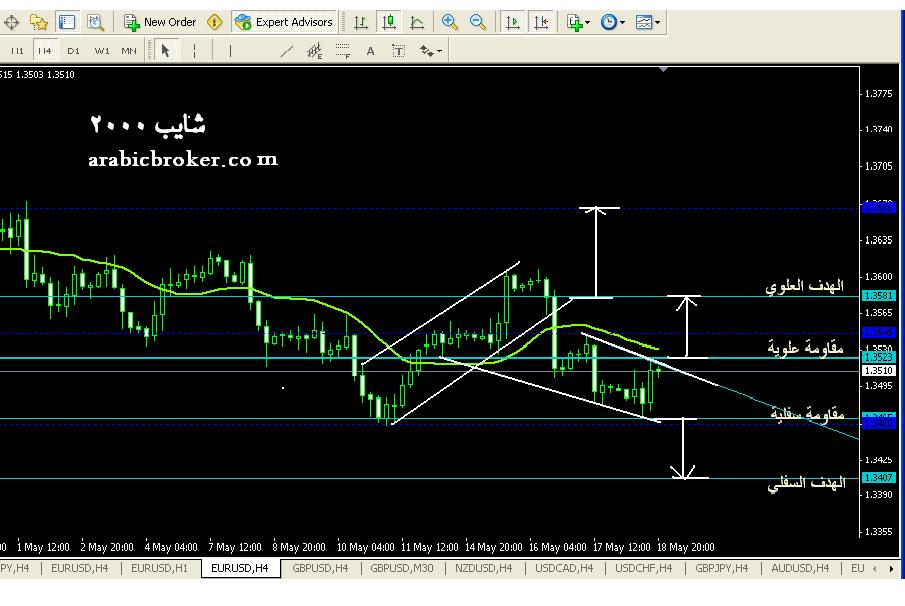Viewport: 905px width, 606px height.
Task: Select the Text Label tool
Action: 398,51
